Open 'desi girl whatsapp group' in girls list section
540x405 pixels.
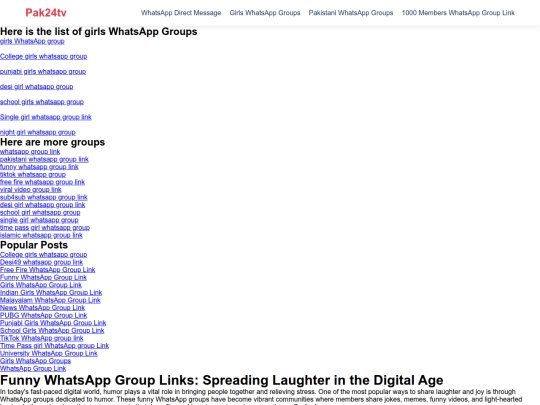click(37, 87)
